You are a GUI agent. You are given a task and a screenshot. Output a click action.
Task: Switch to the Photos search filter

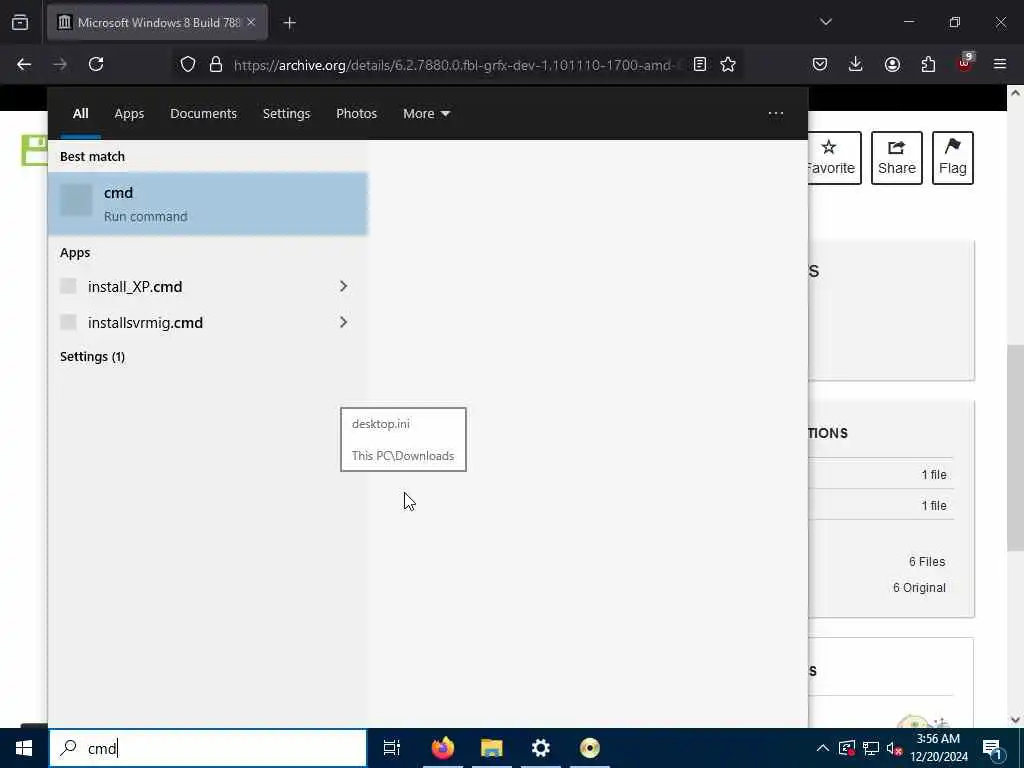coord(356,114)
